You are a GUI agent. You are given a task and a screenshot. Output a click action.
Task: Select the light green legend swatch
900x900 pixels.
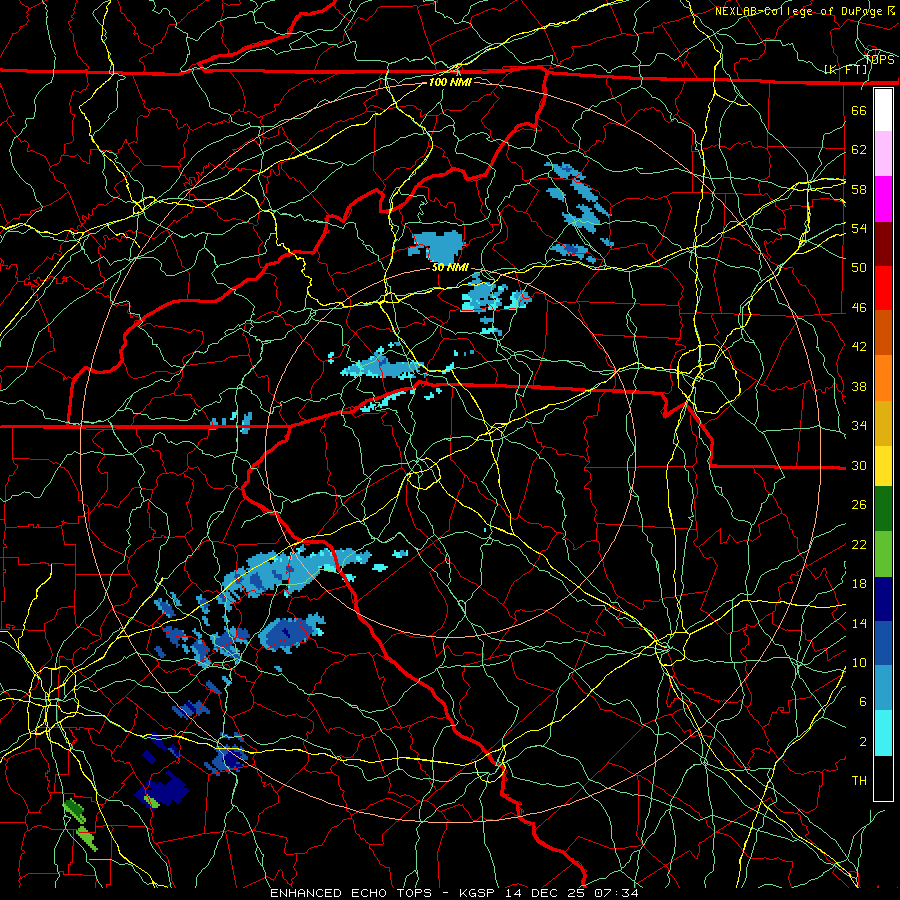click(x=883, y=554)
